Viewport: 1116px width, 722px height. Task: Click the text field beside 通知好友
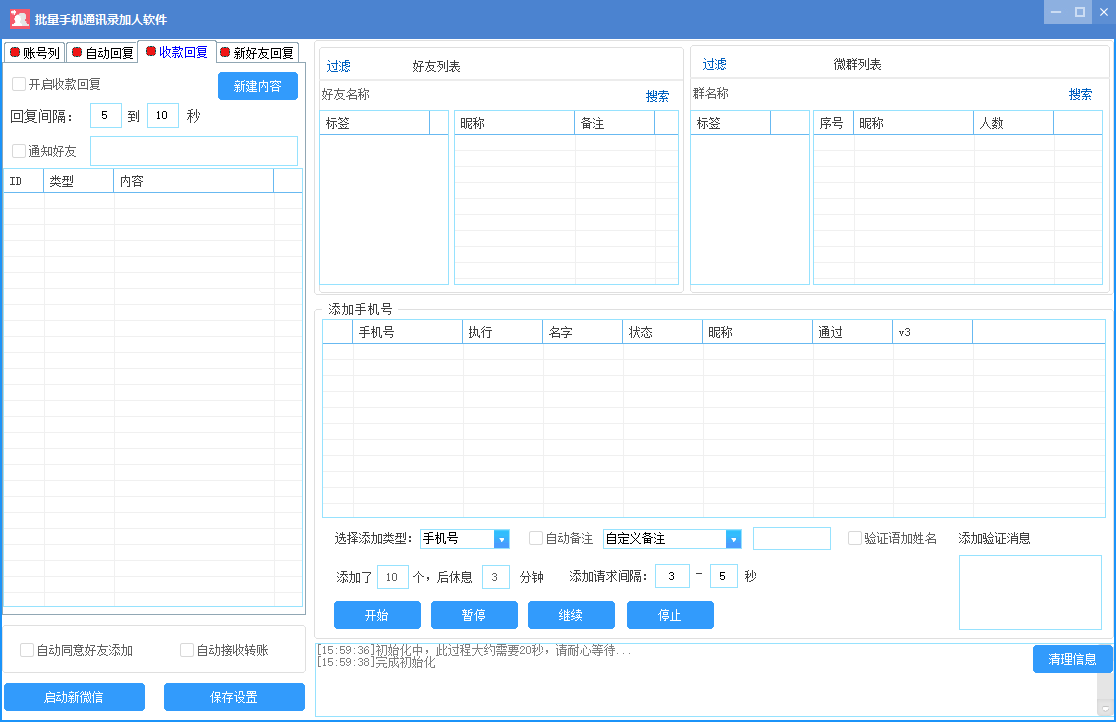194,151
